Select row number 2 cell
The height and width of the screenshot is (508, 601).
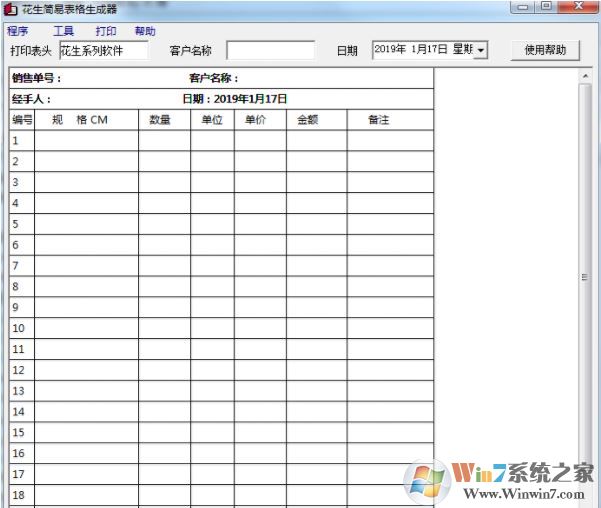(x=22, y=161)
